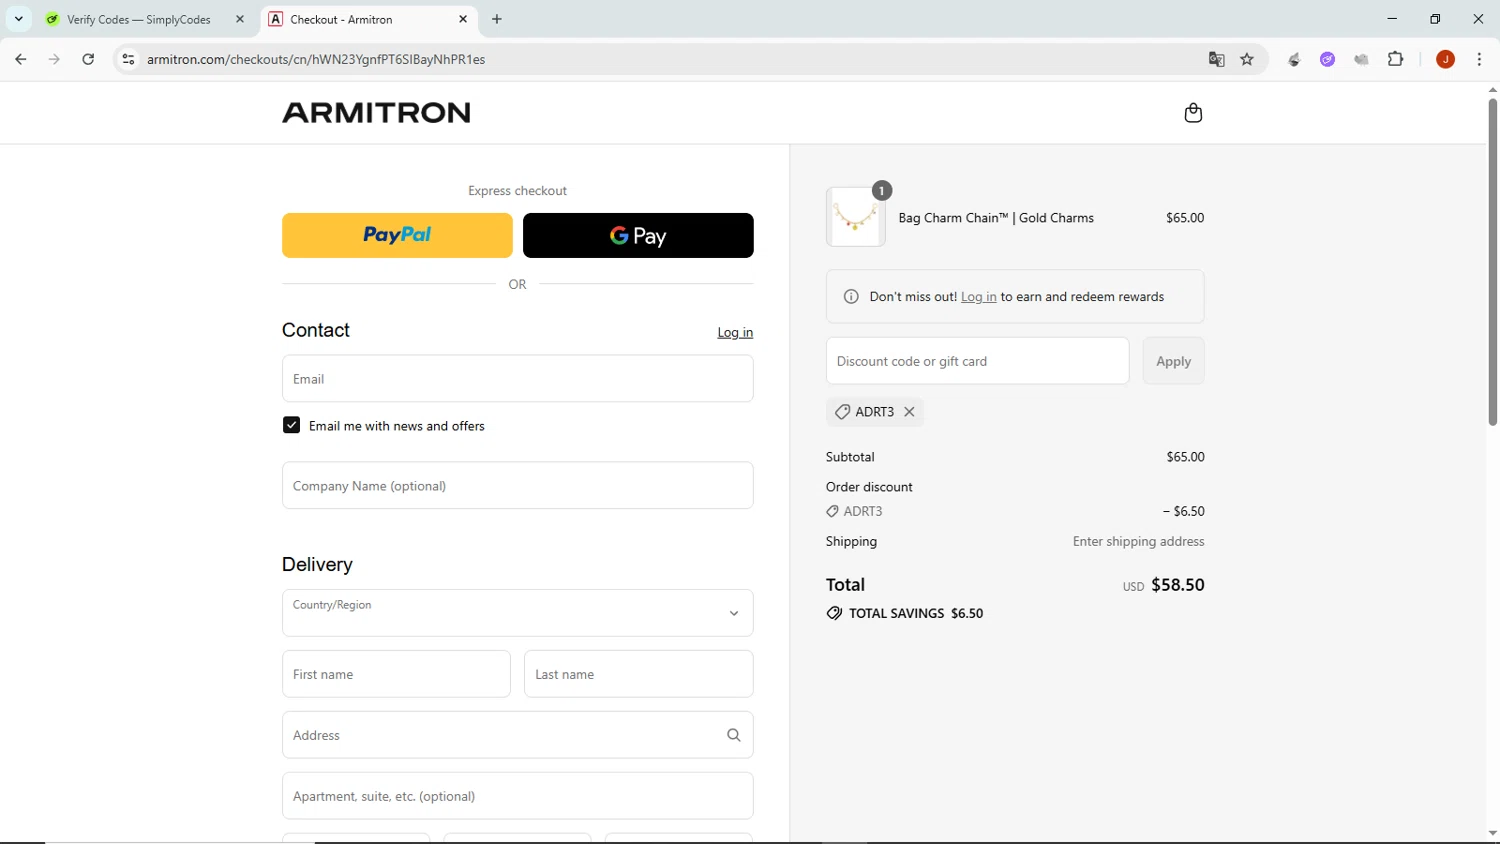Click the Bag Charm Chain Gold Charms title
1500x844 pixels.
point(996,218)
